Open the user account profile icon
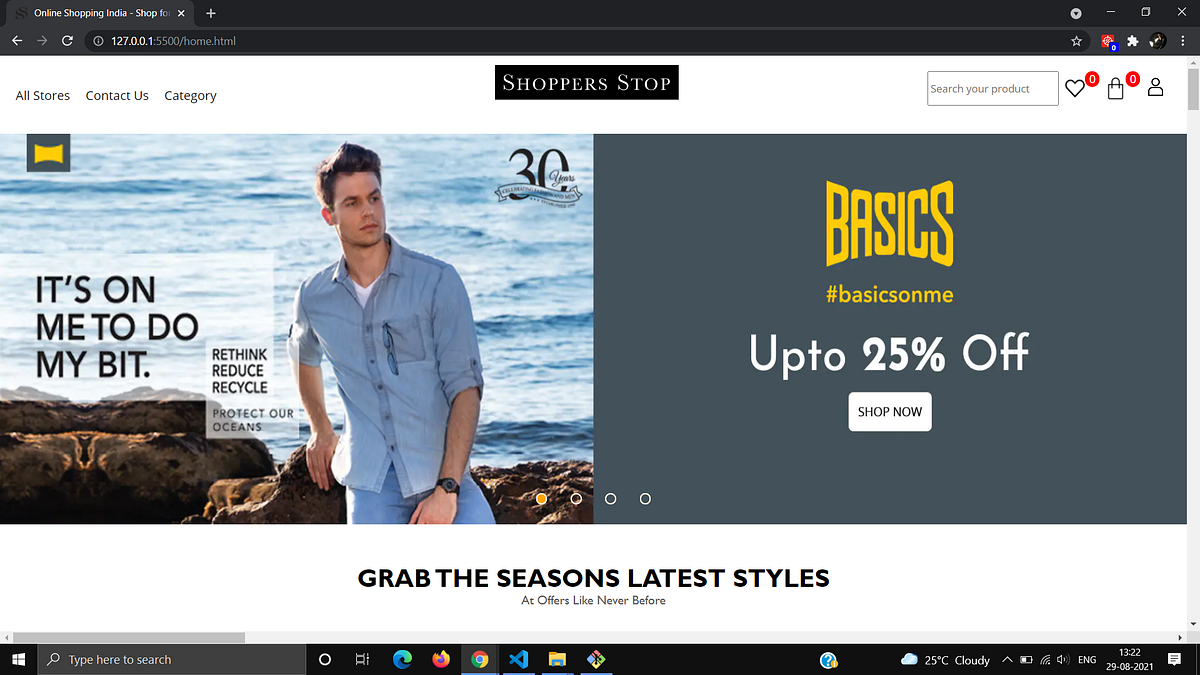 [1155, 87]
